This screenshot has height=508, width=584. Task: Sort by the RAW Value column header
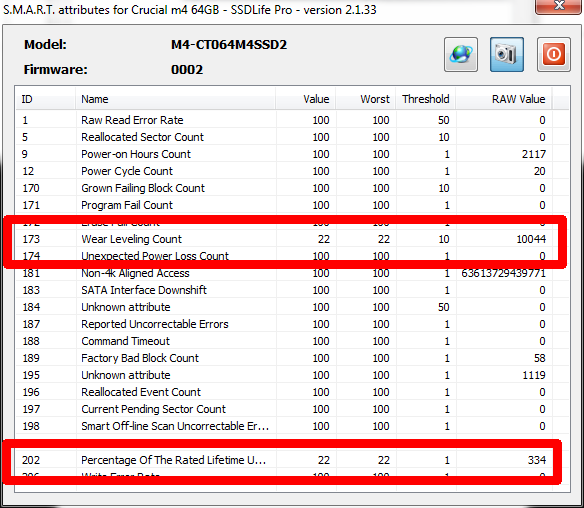504,99
